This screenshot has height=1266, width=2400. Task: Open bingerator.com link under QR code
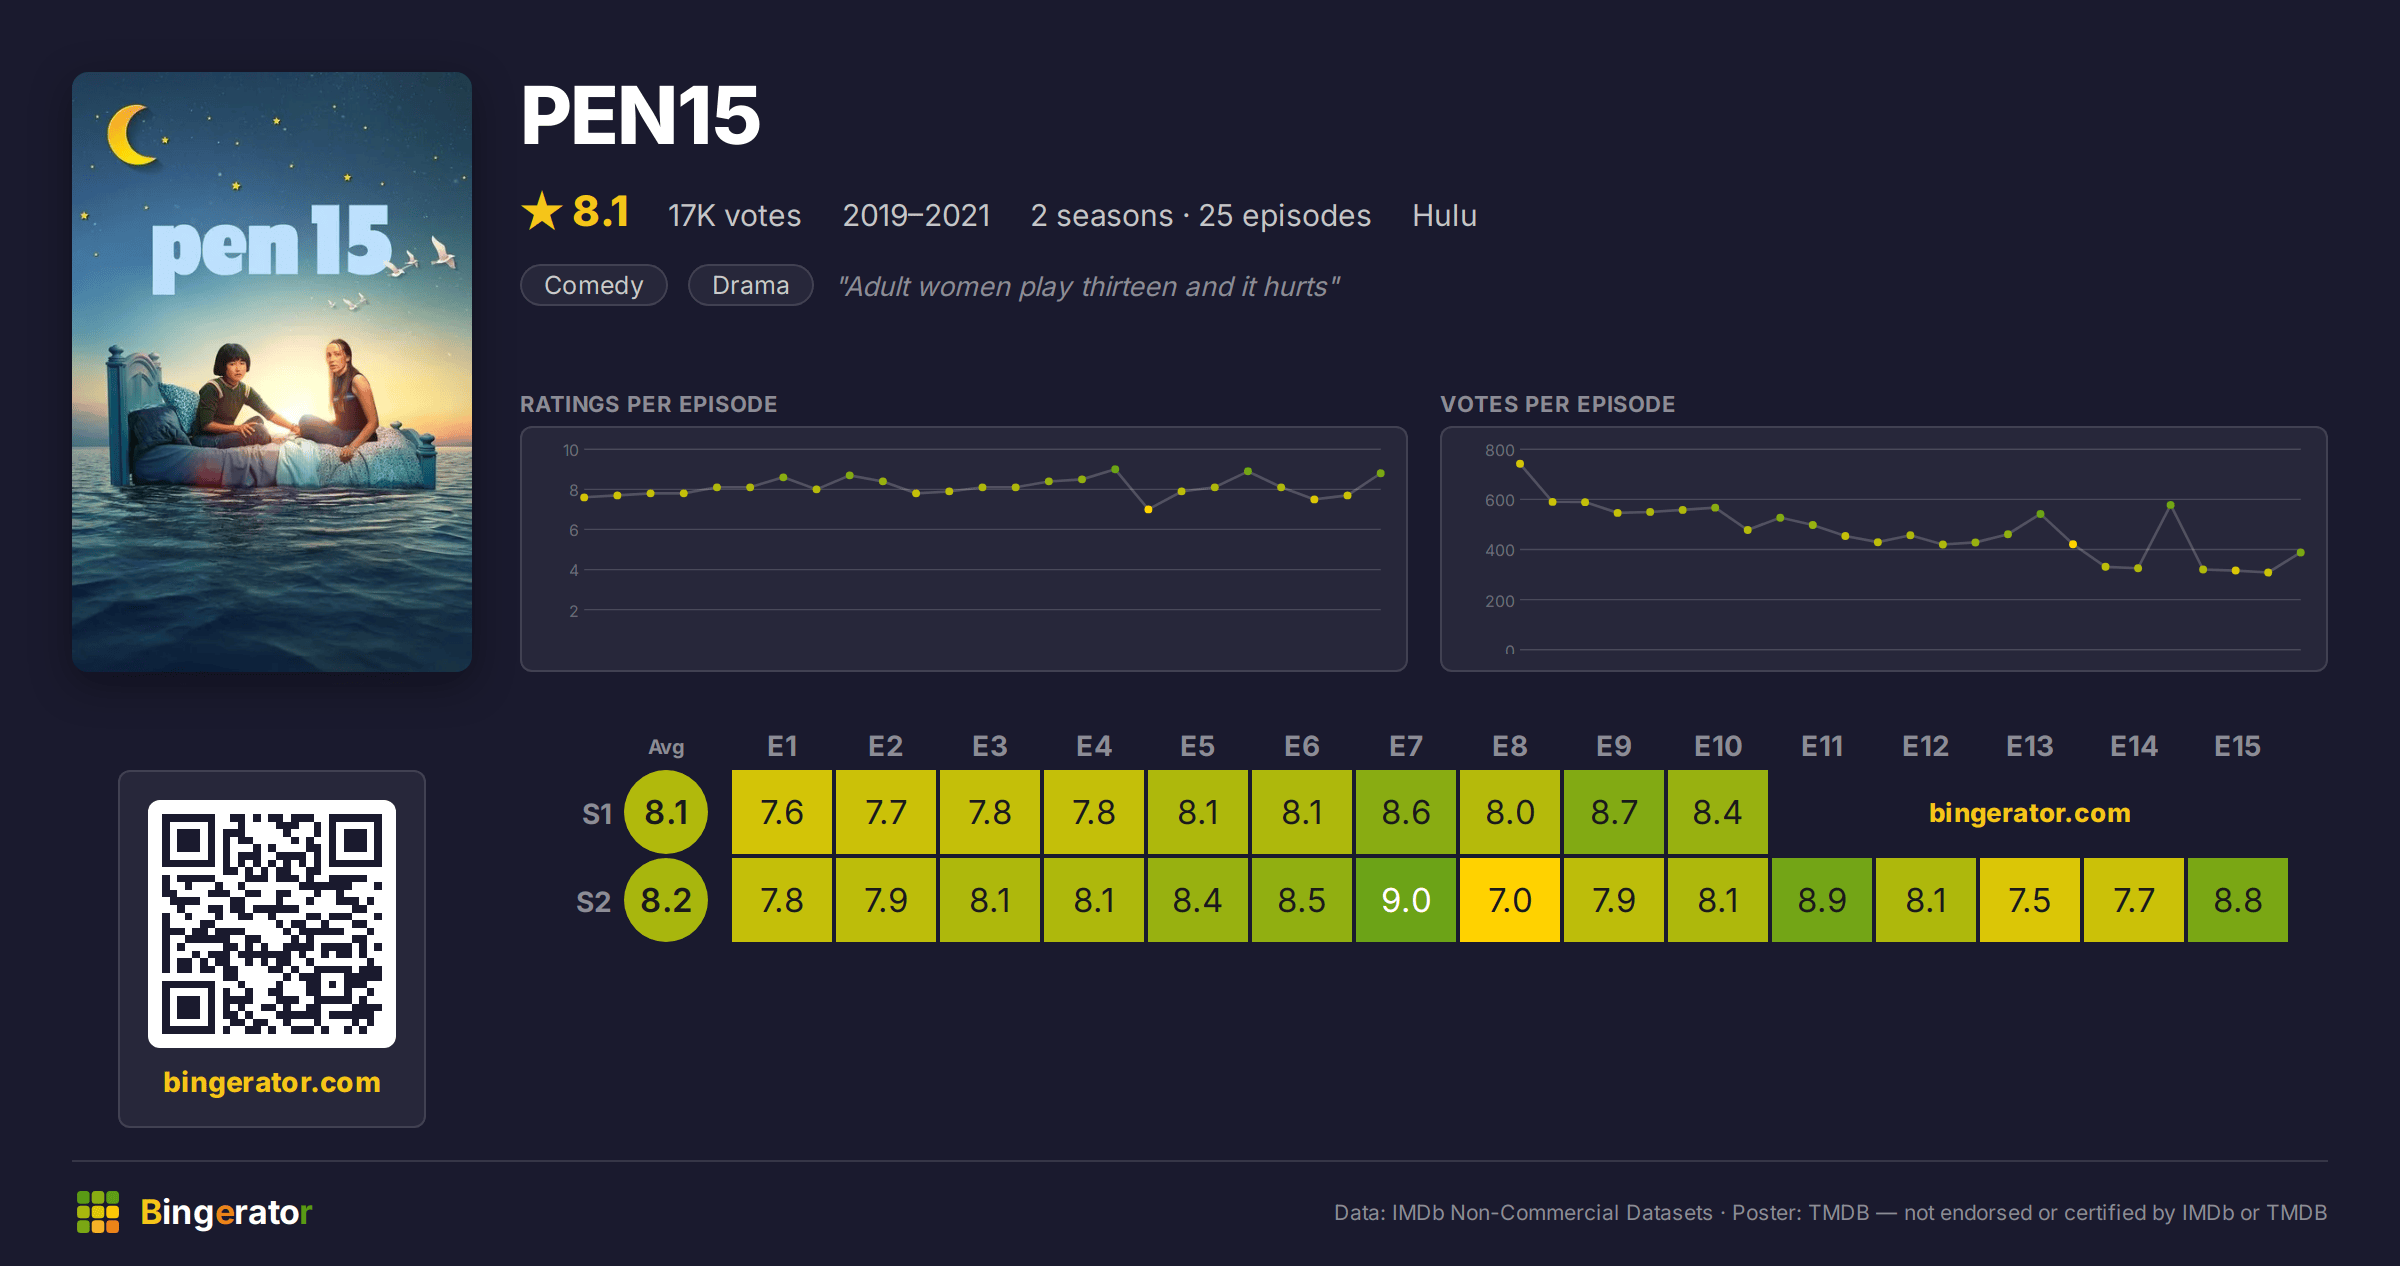(272, 1082)
